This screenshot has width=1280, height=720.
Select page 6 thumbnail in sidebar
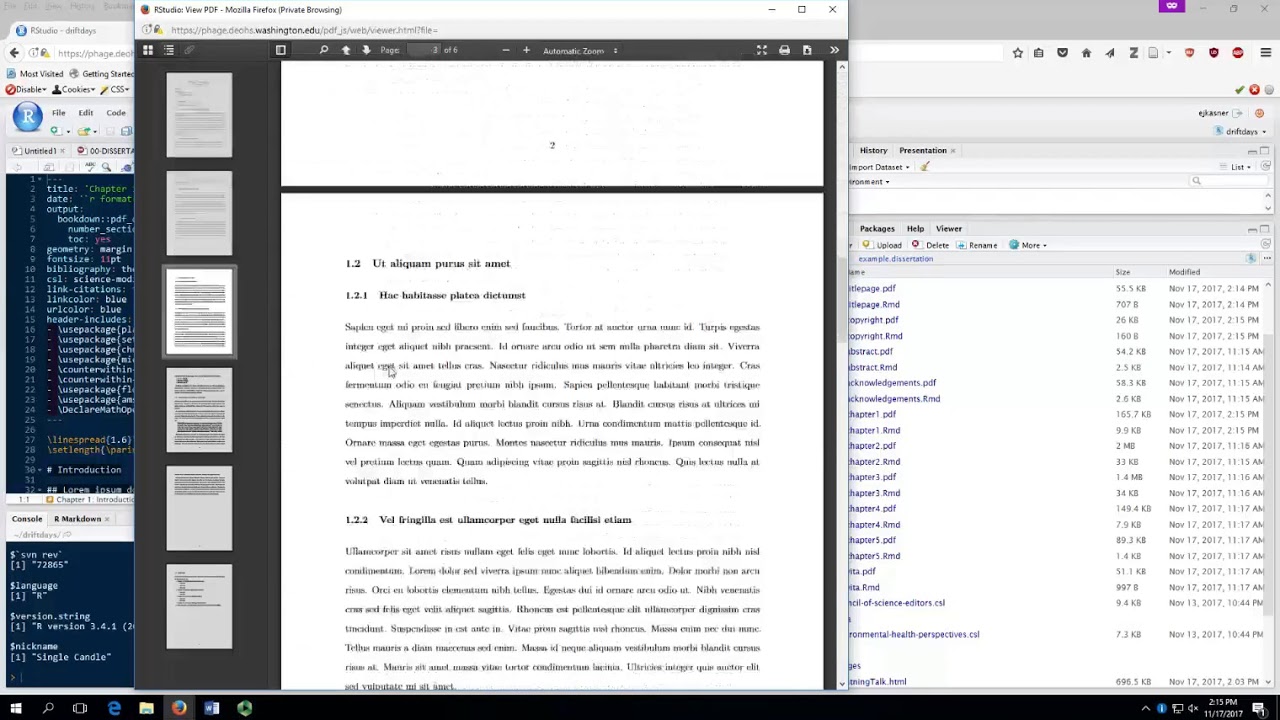click(x=199, y=607)
